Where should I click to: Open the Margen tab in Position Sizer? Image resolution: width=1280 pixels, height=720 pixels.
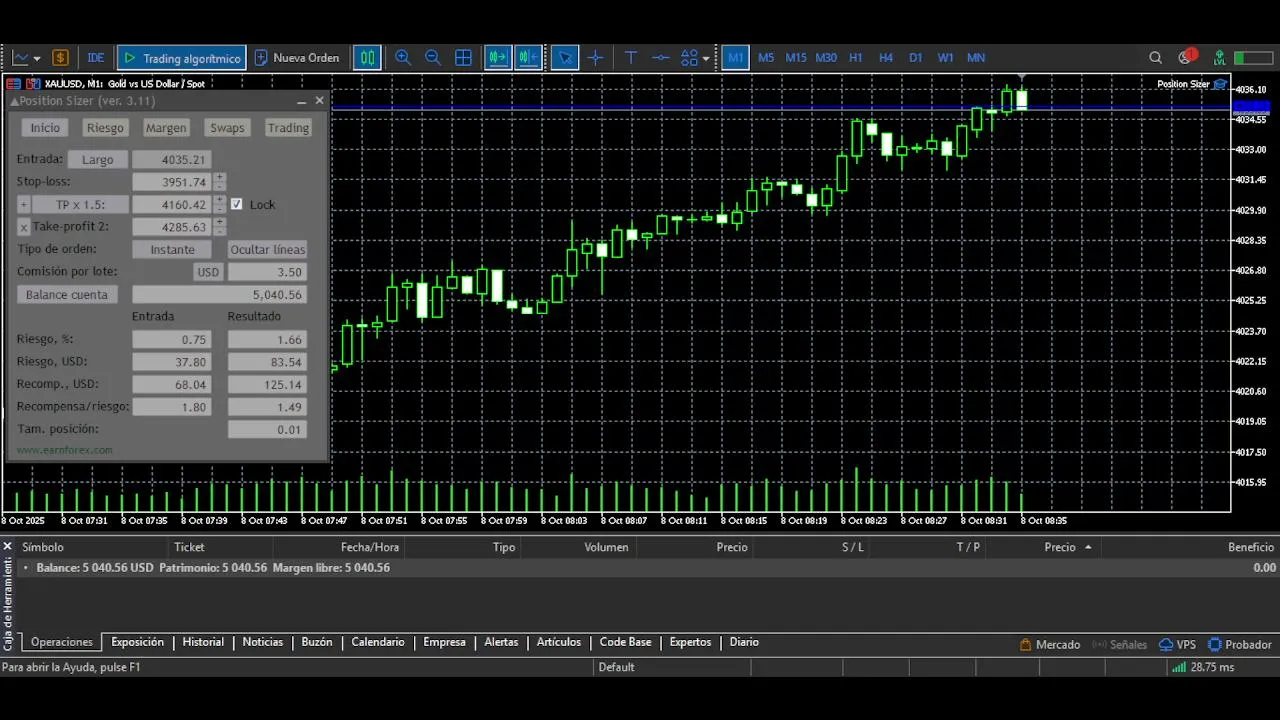pyautogui.click(x=166, y=128)
